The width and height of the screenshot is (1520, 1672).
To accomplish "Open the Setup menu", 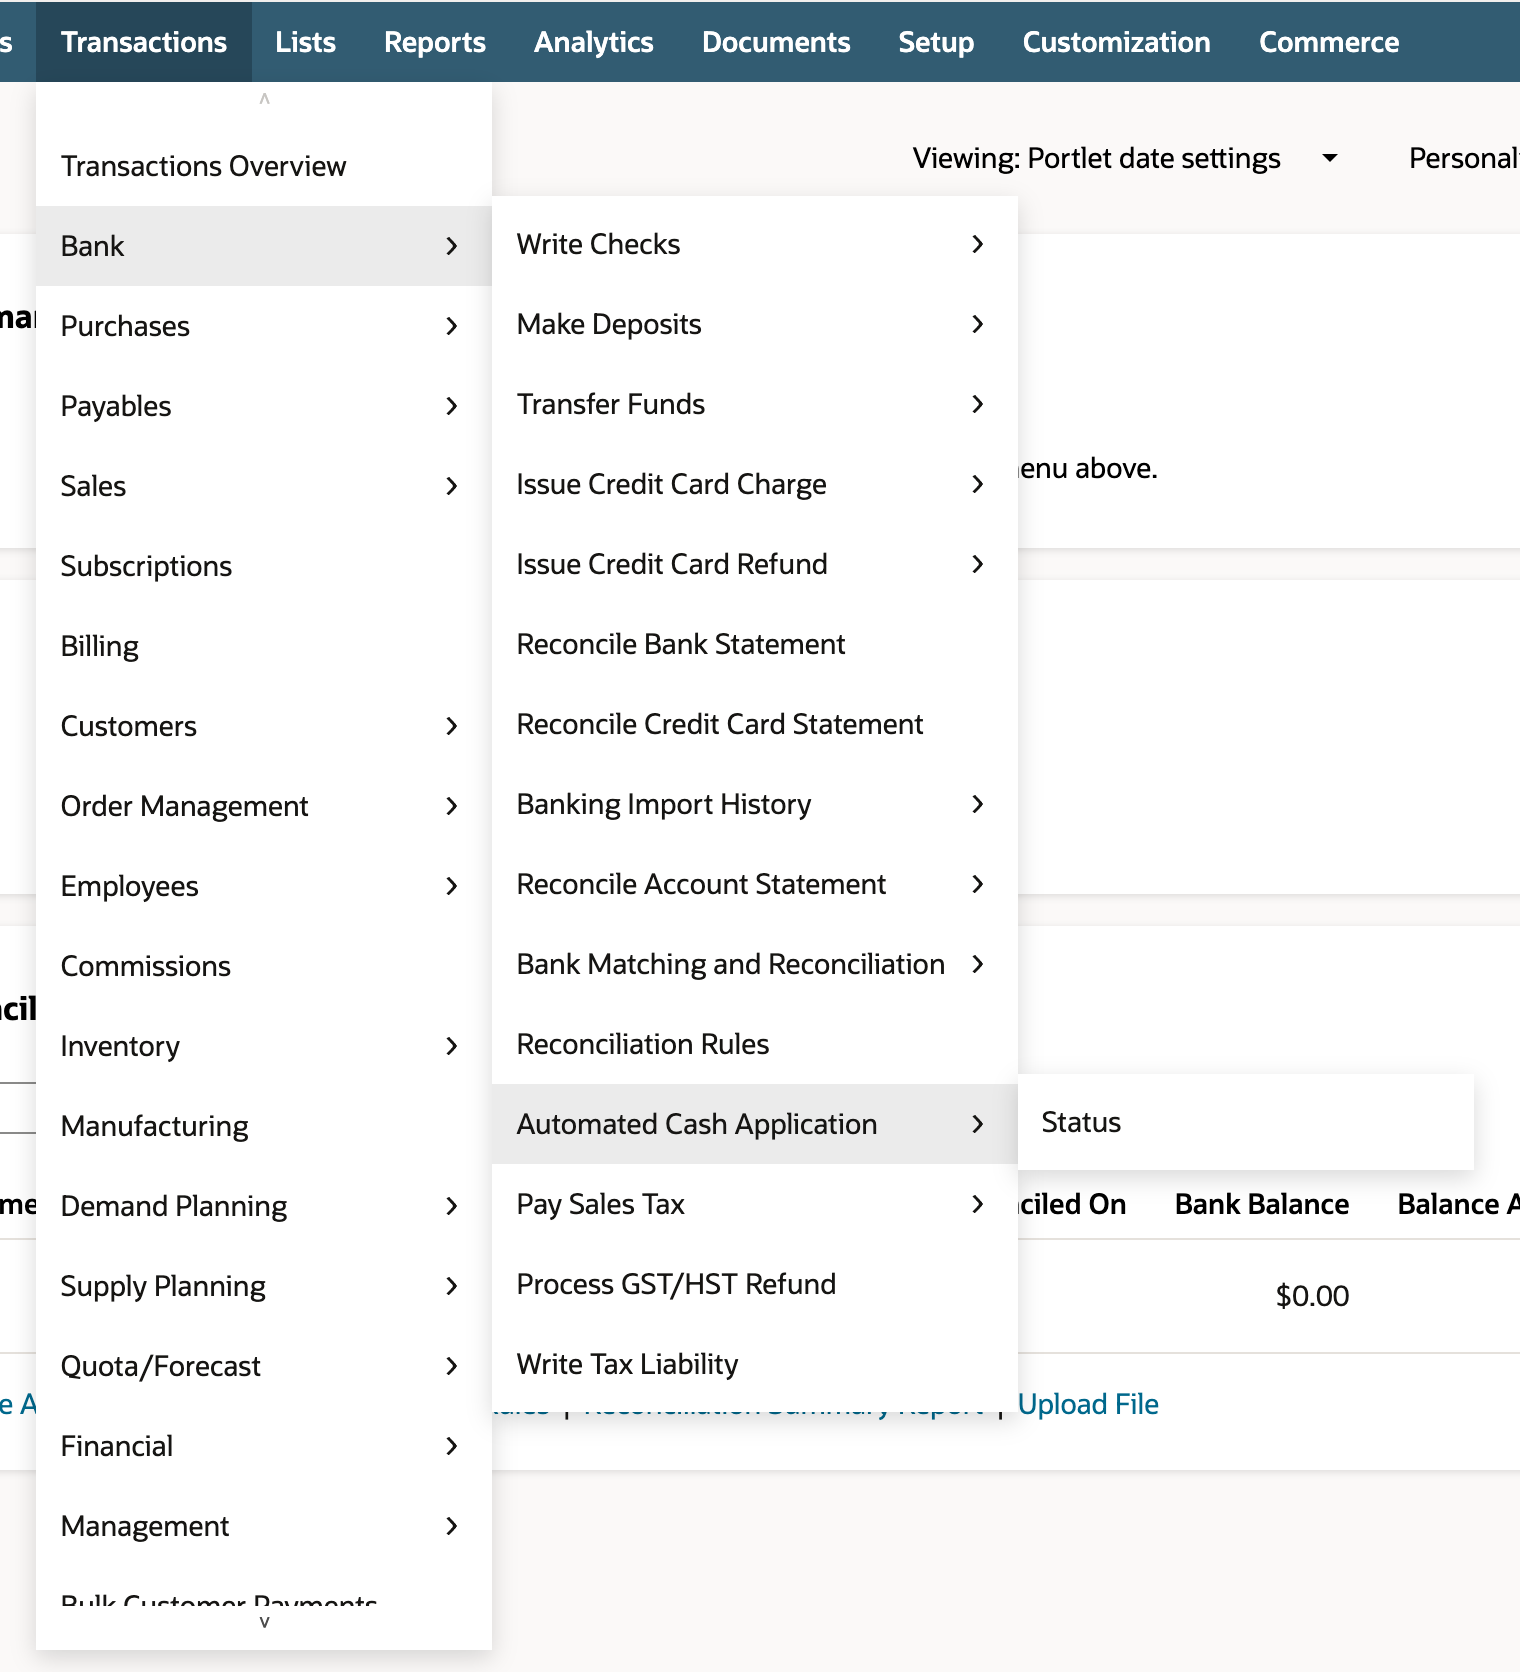I will click(x=936, y=42).
